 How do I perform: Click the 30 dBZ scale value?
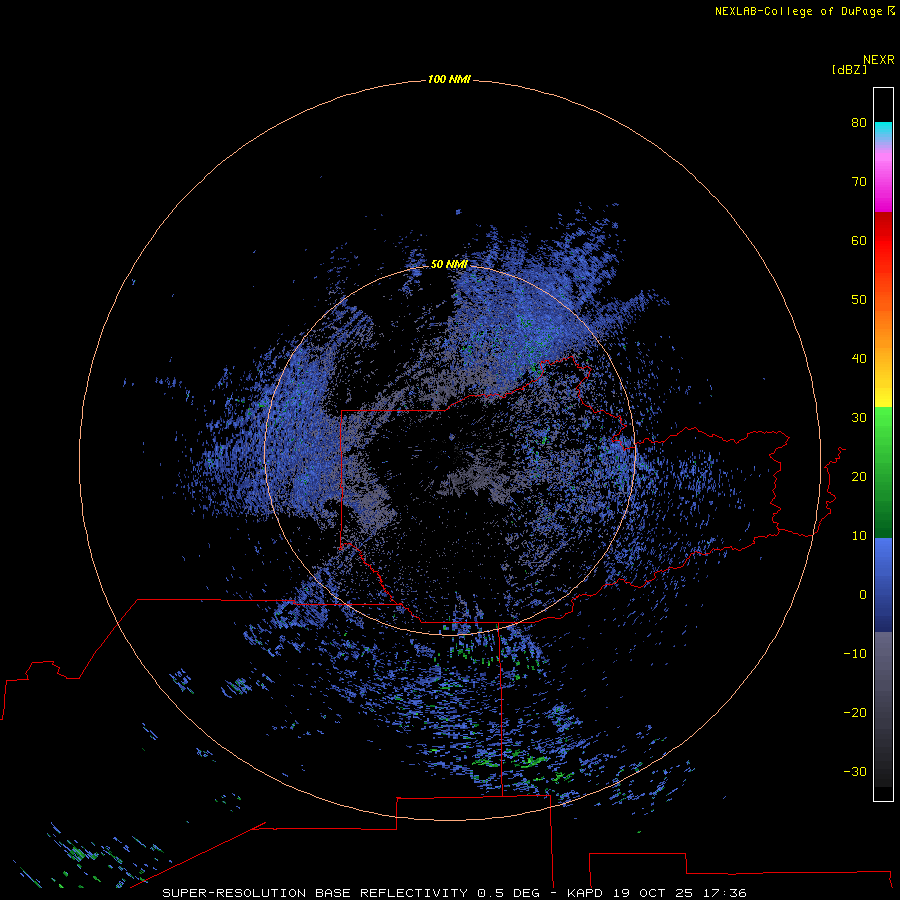pos(859,417)
